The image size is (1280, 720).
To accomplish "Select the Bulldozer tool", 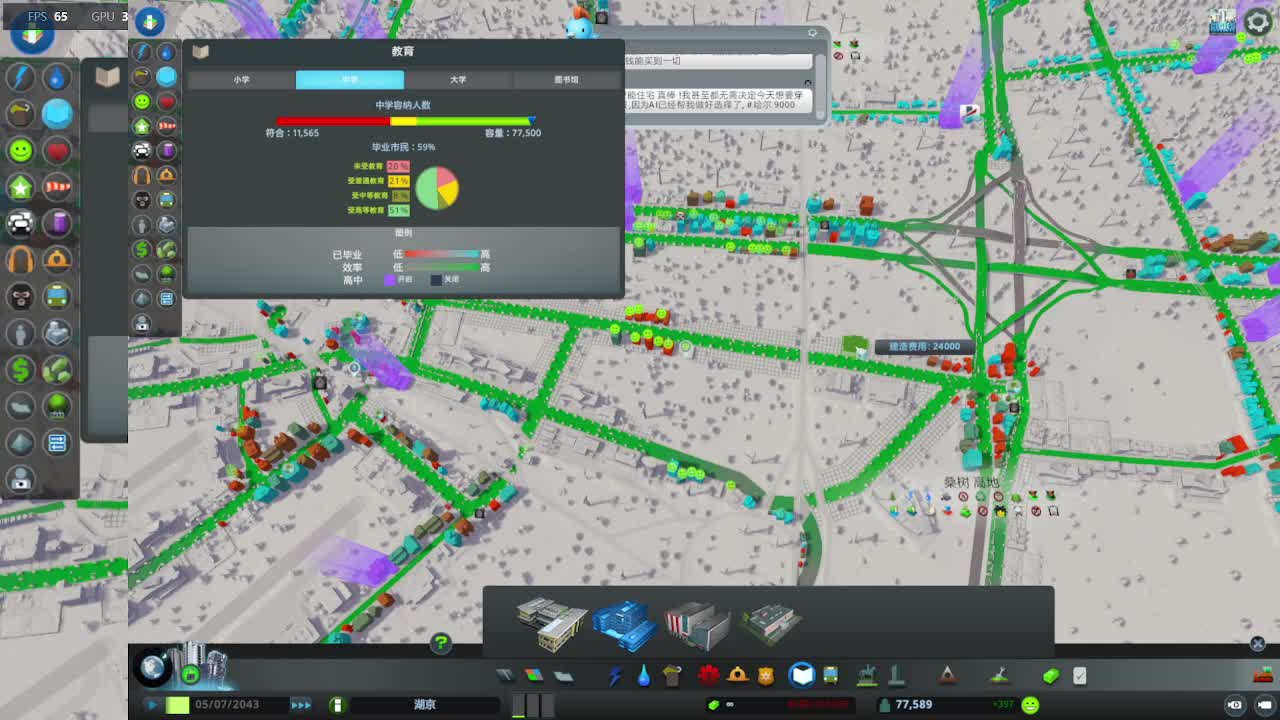I will pos(1050,676).
